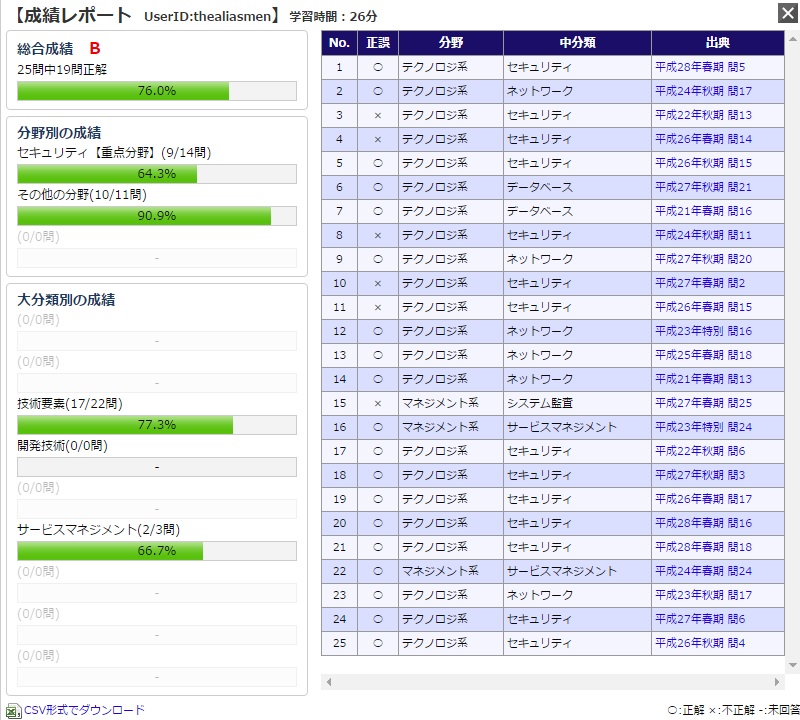Download report via CSV形式でダウンロード link
This screenshot has height=720, width=800.
[85, 710]
